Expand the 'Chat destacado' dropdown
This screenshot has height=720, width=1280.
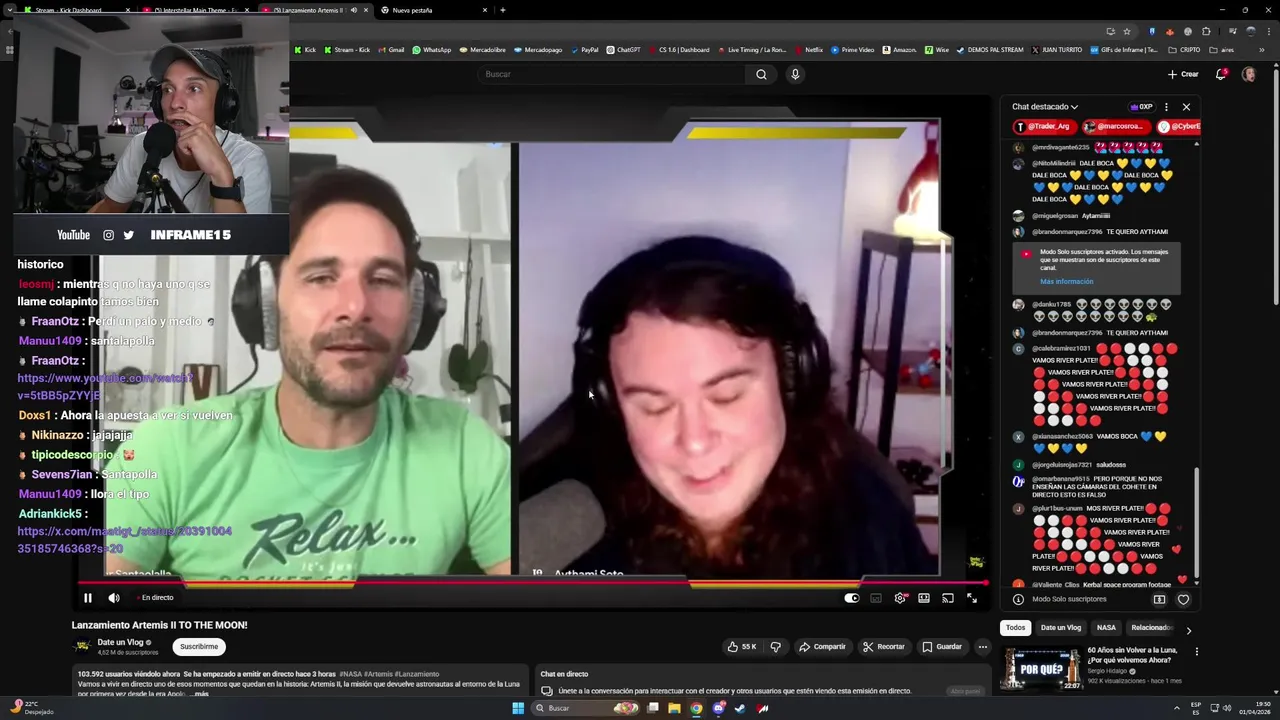[x=1045, y=107]
